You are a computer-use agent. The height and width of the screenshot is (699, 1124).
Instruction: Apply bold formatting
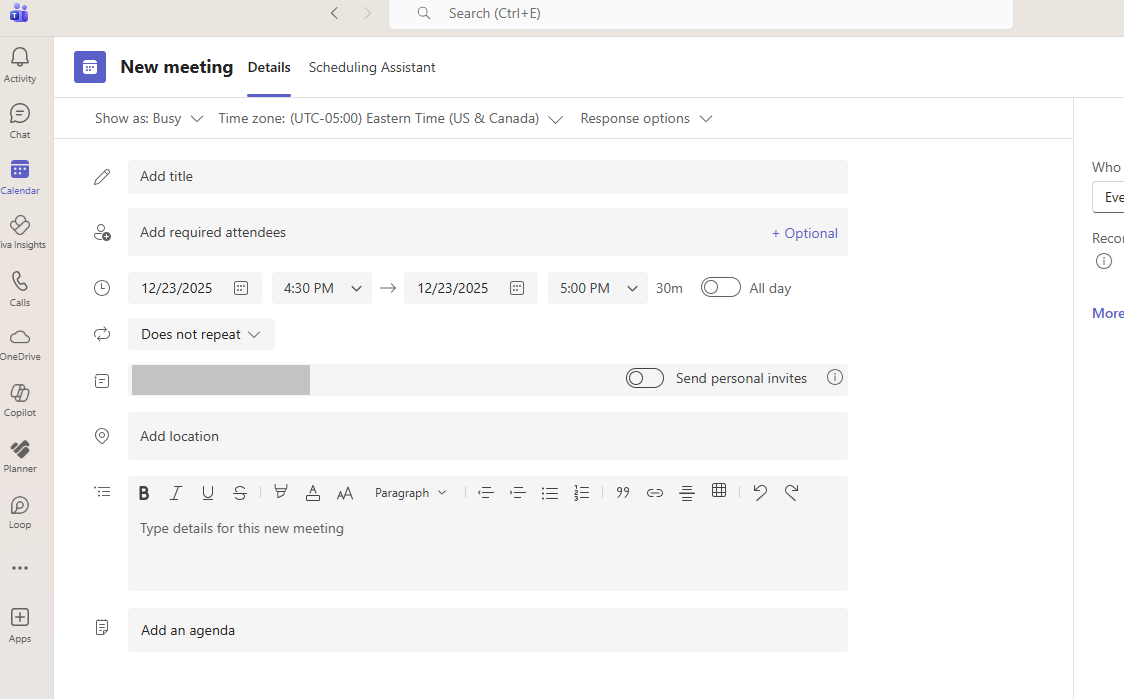click(144, 493)
